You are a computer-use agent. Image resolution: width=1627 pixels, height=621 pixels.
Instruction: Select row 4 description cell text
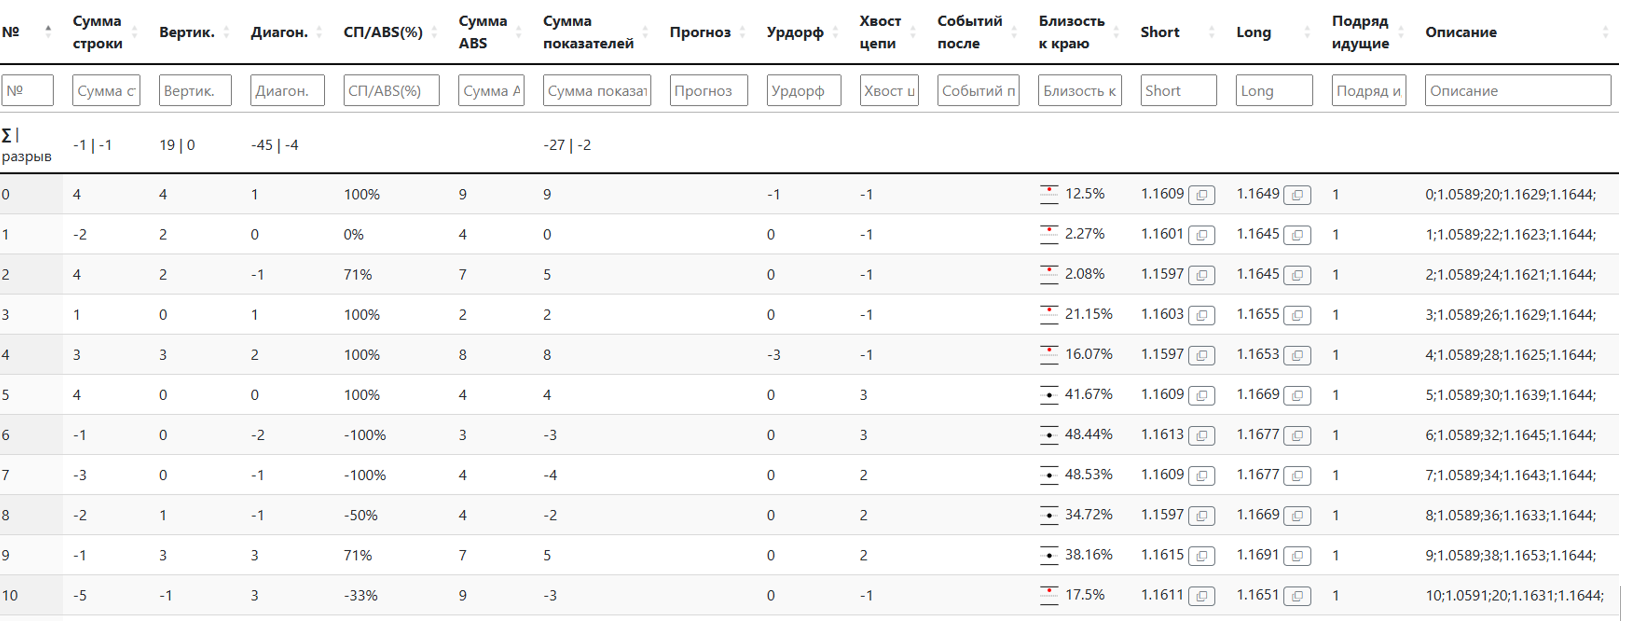1510,355
